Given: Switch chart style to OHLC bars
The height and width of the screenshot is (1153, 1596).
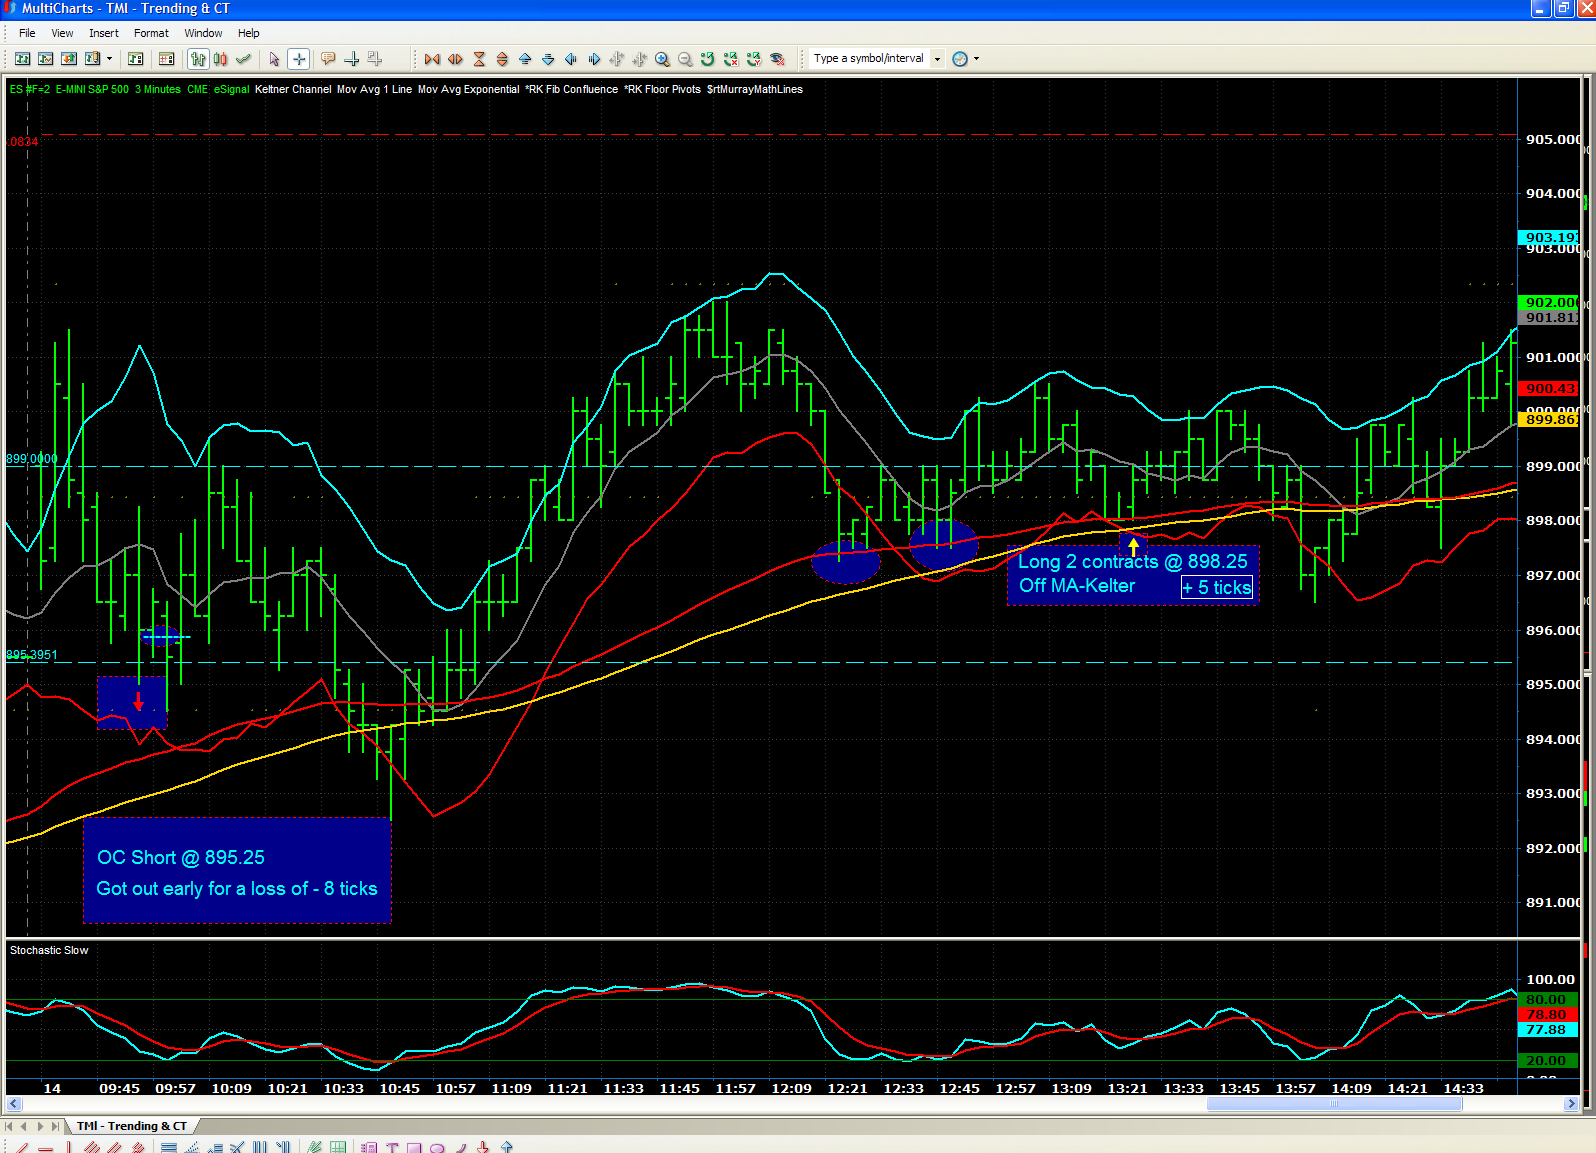Looking at the screenshot, I should [x=198, y=59].
